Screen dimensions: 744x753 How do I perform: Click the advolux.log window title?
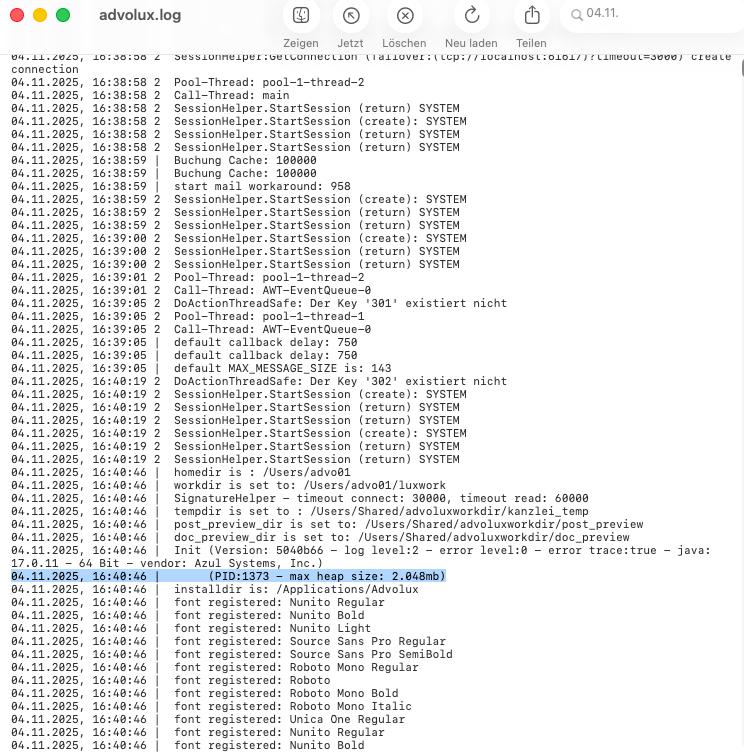(x=141, y=15)
